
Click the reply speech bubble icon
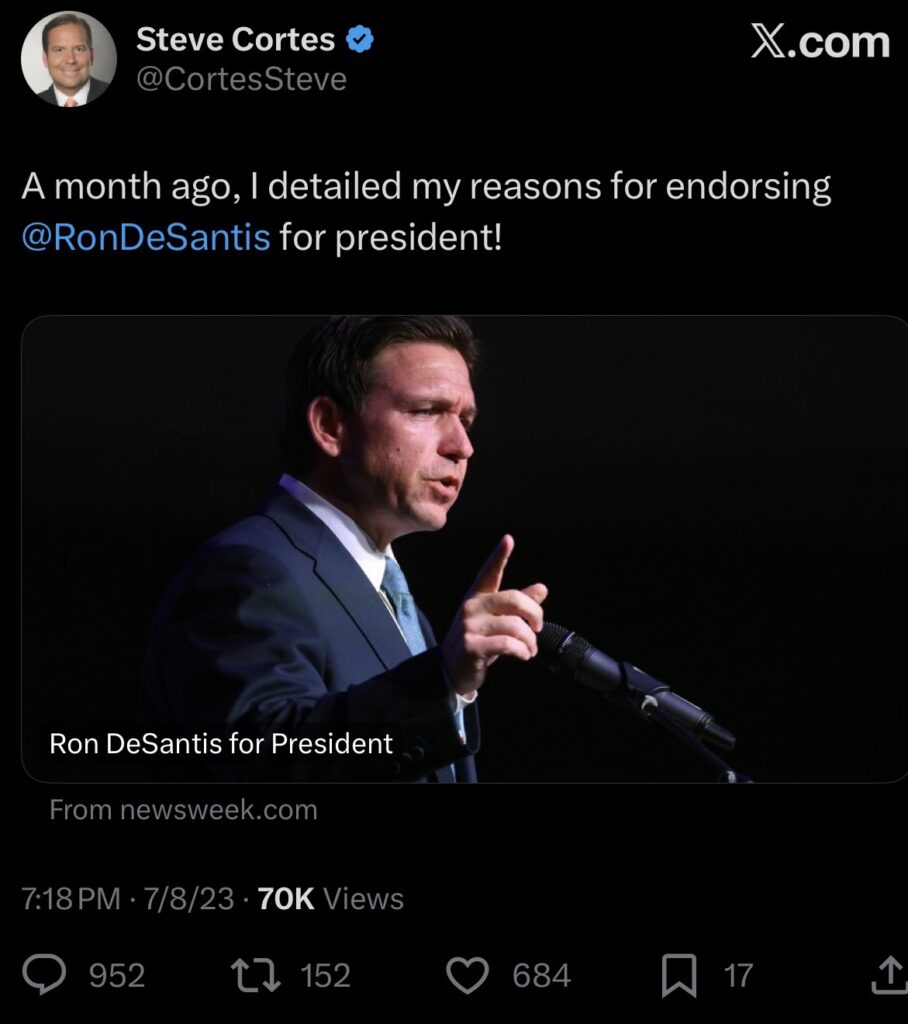(x=45, y=975)
